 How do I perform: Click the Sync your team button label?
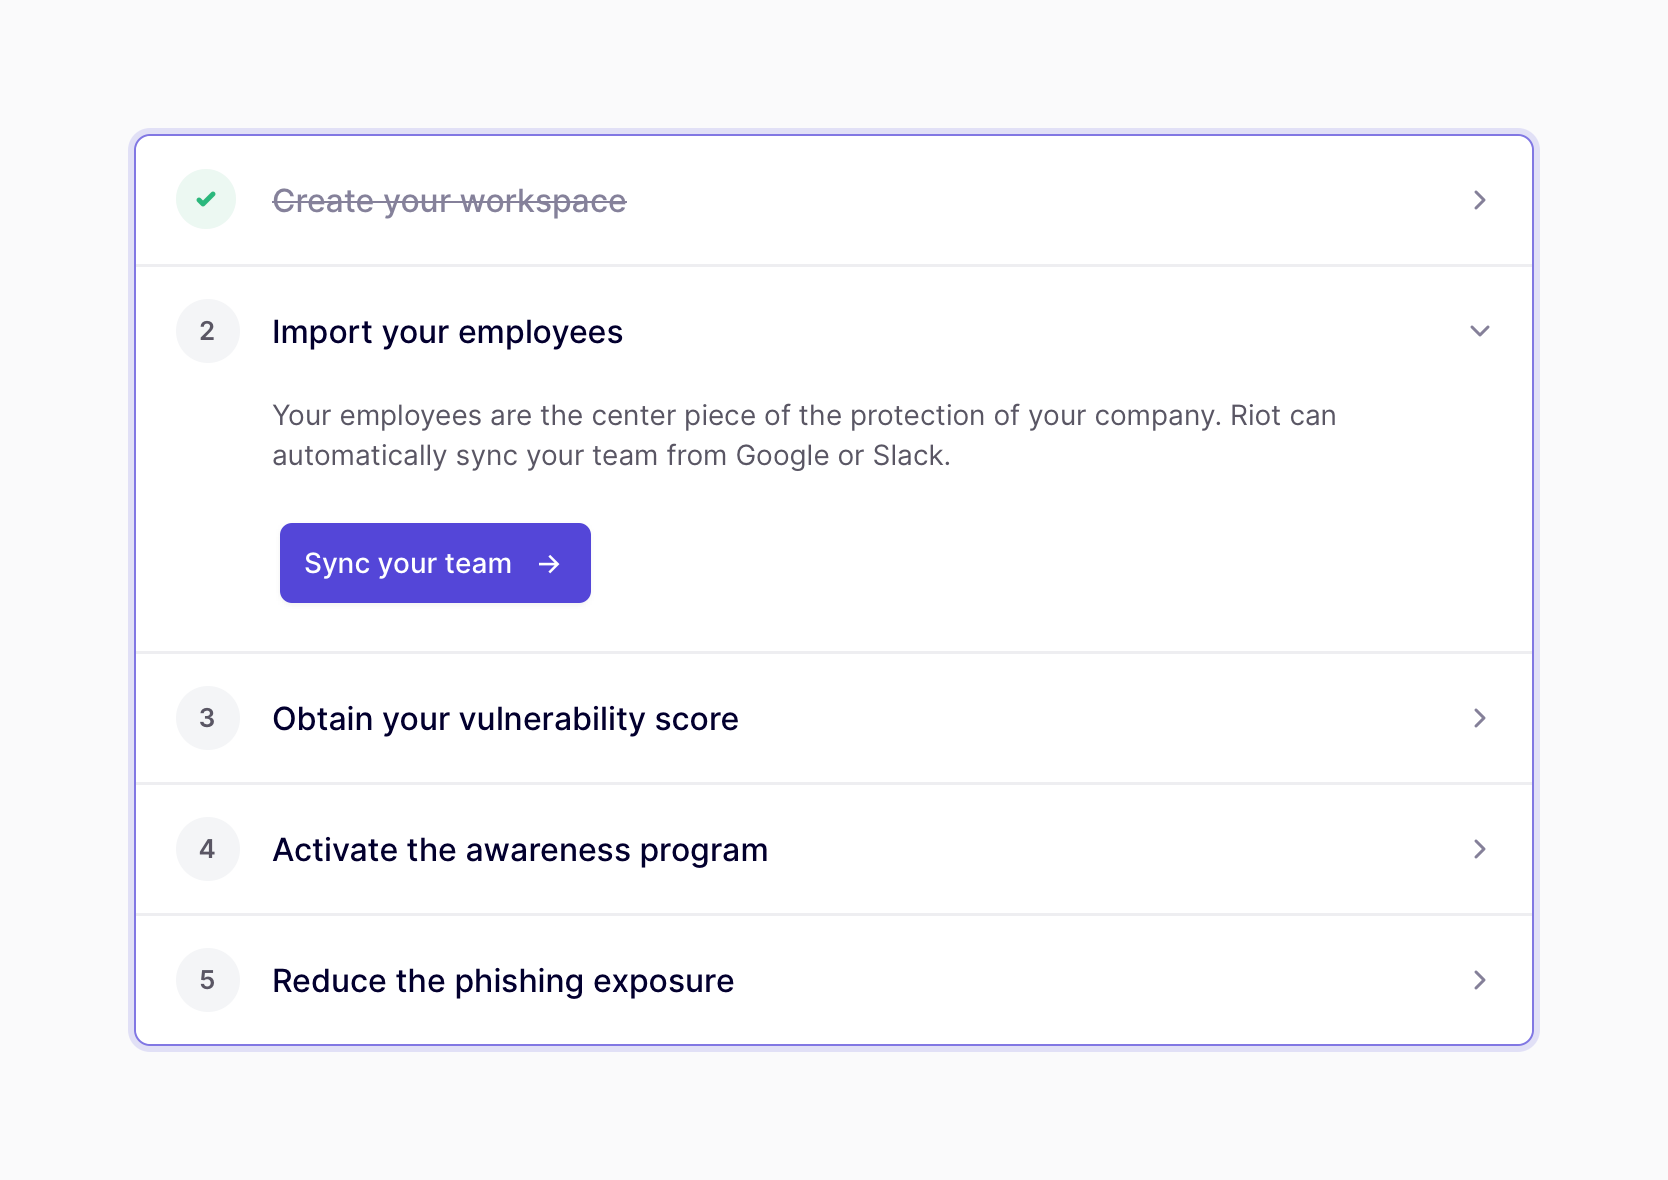point(408,564)
